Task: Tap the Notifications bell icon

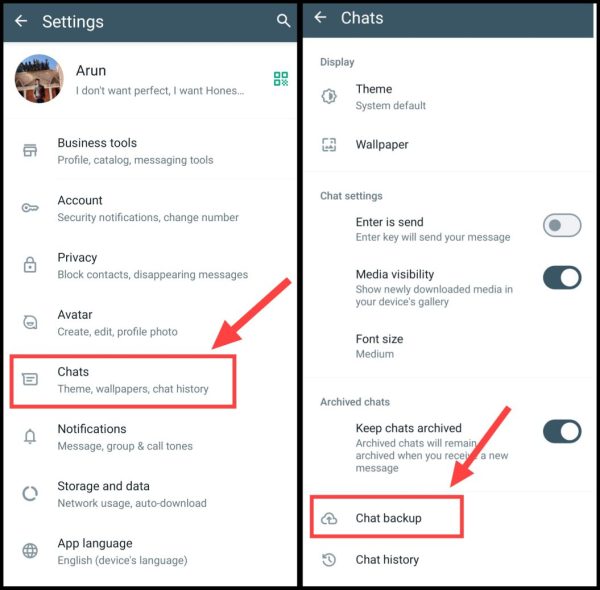Action: point(30,436)
